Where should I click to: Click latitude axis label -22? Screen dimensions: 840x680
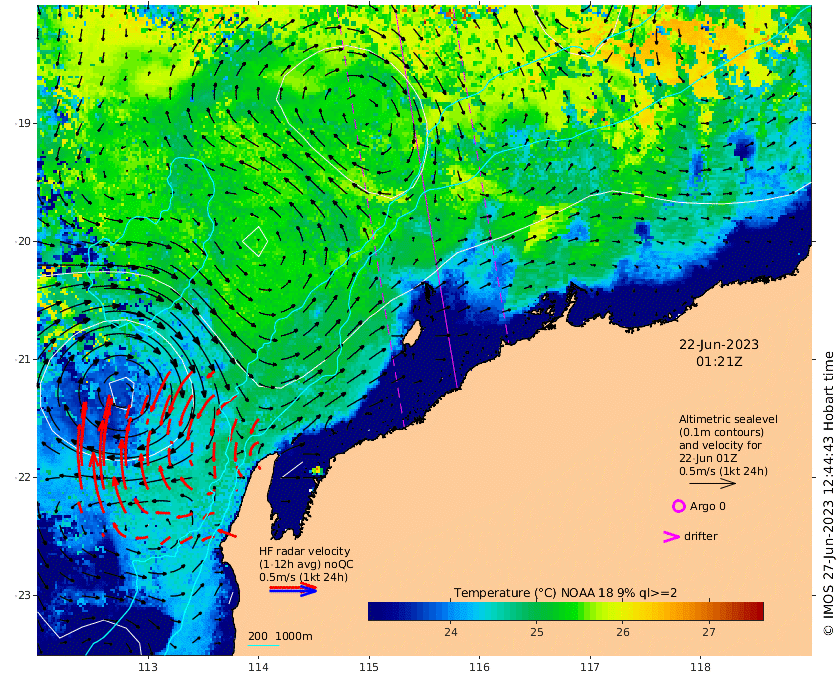pos(22,477)
